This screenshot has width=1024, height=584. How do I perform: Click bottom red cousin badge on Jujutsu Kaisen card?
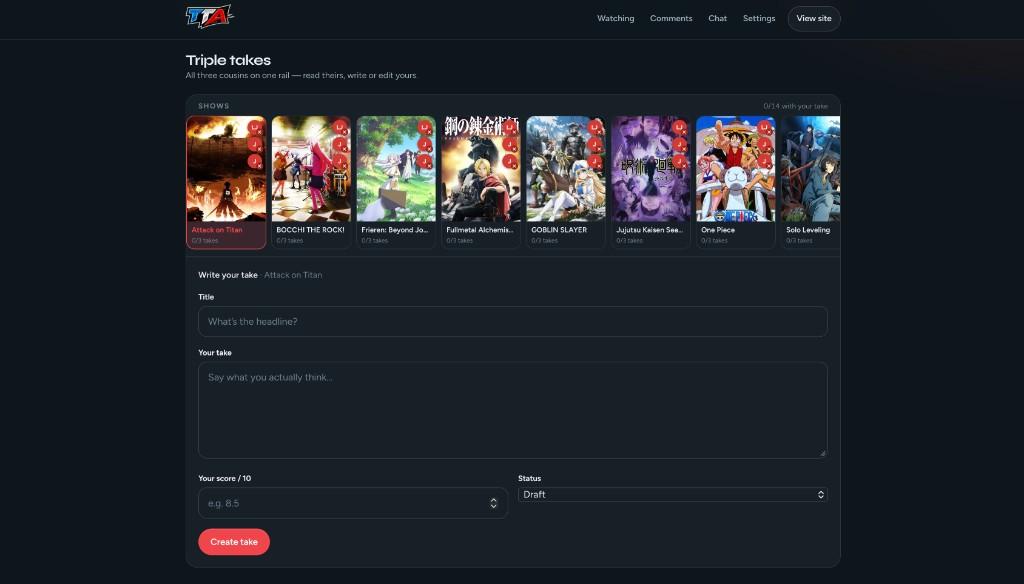[x=679, y=161]
